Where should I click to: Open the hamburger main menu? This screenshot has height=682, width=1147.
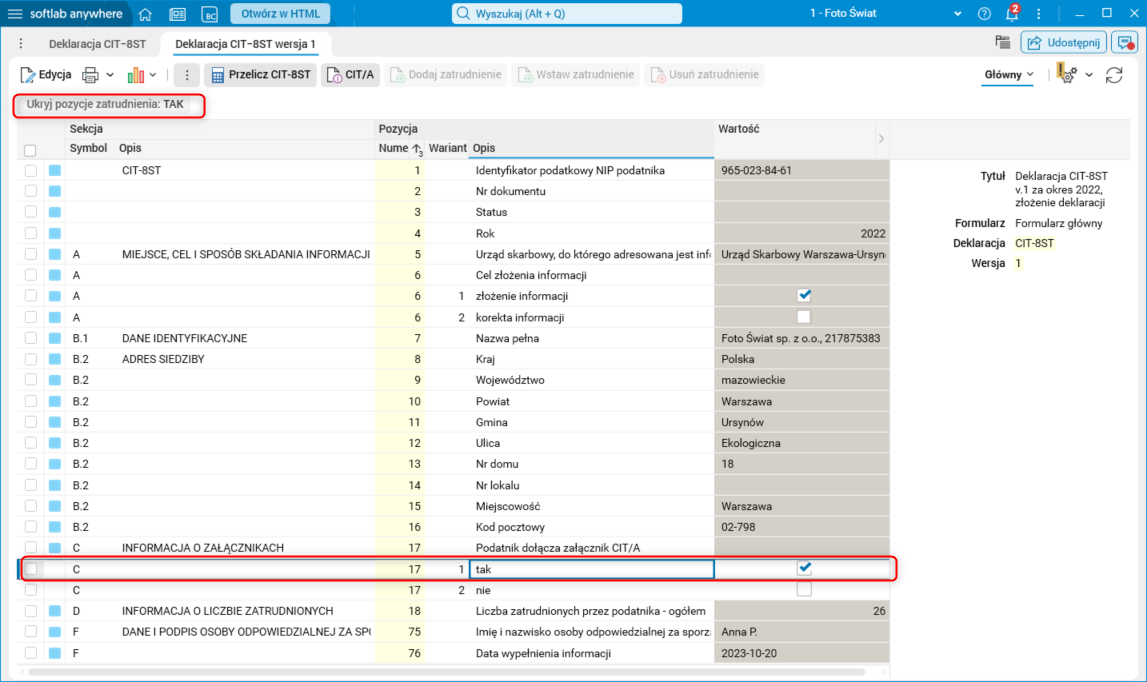pos(15,14)
